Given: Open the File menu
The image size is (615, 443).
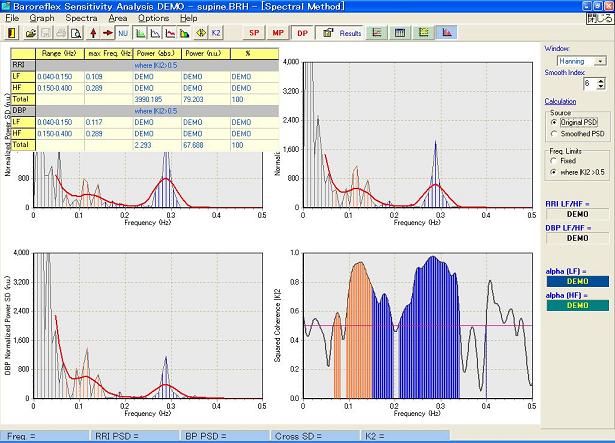Looking at the screenshot, I should 12,18.
